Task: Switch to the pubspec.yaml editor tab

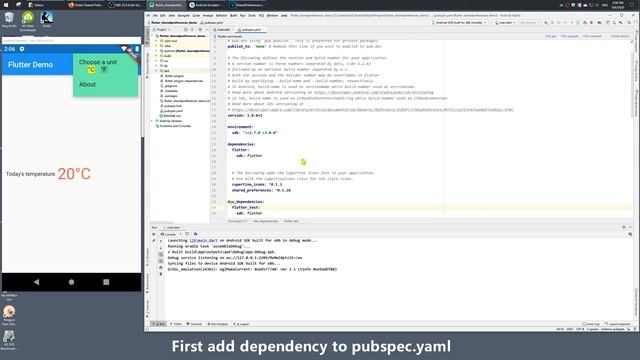Action: point(251,30)
